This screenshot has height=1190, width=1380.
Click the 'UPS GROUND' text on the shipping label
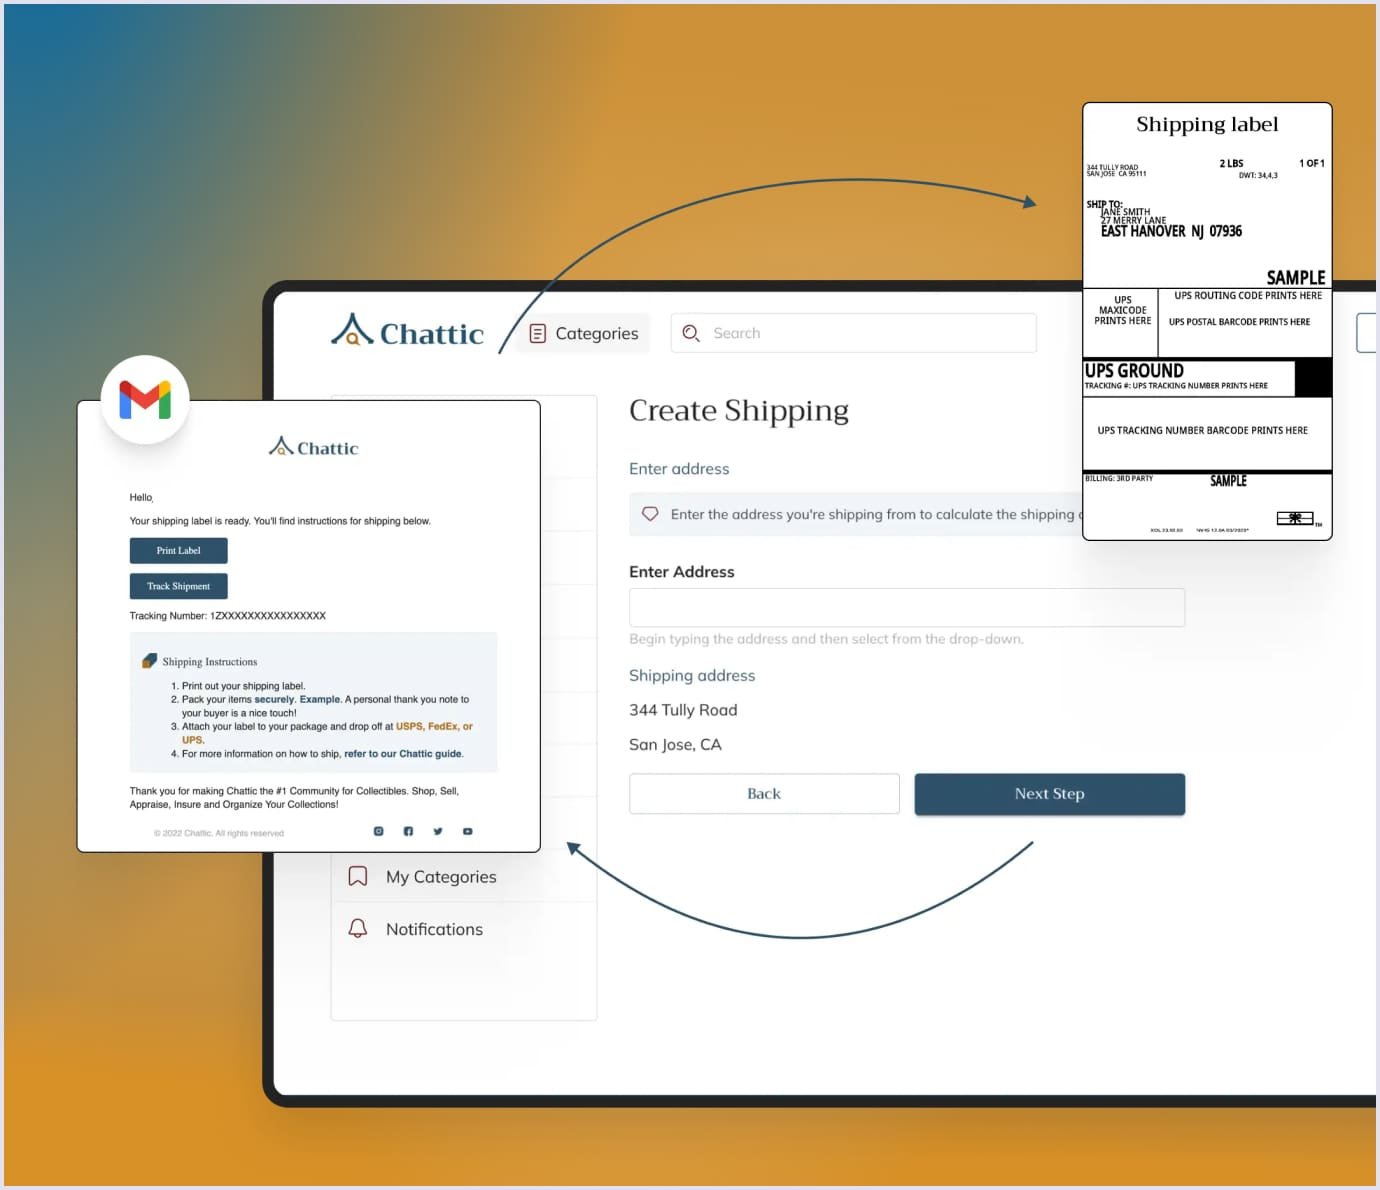[x=1134, y=371]
